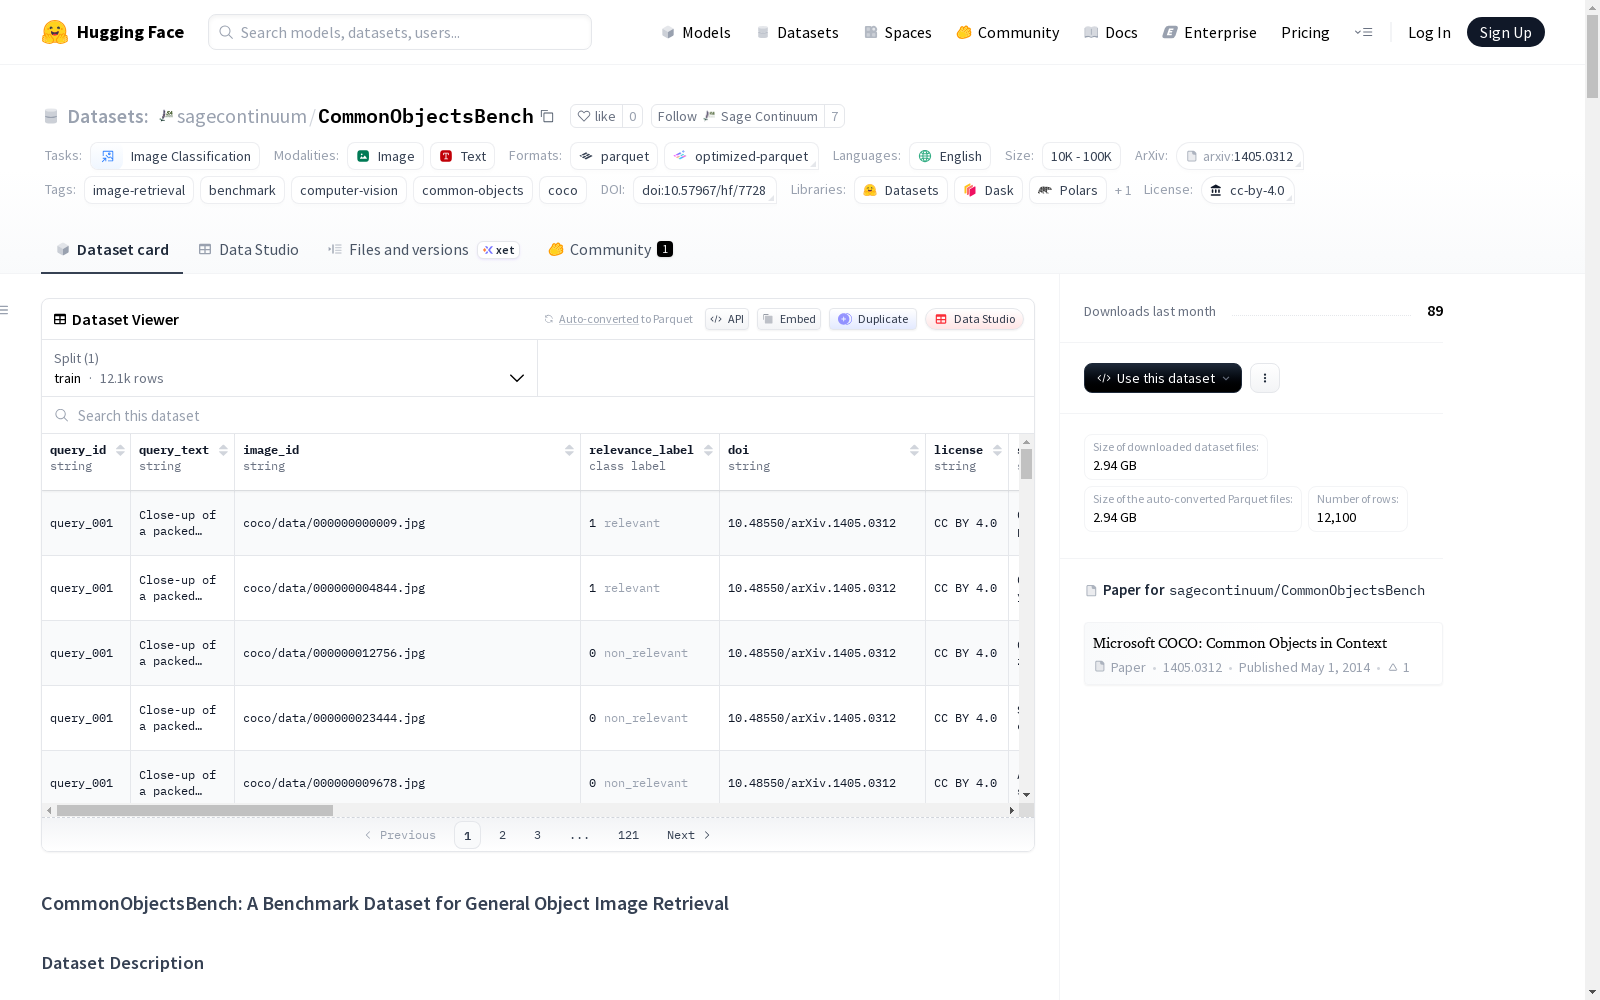
Task: Open the Enterprise menu item
Action: pos(1210,32)
